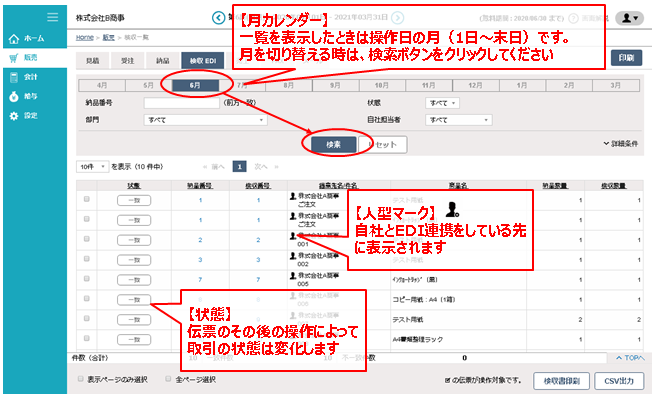Viewport: 653px width, 394px height.
Task: Click the 検収書印刷 button
Action: 561,381
